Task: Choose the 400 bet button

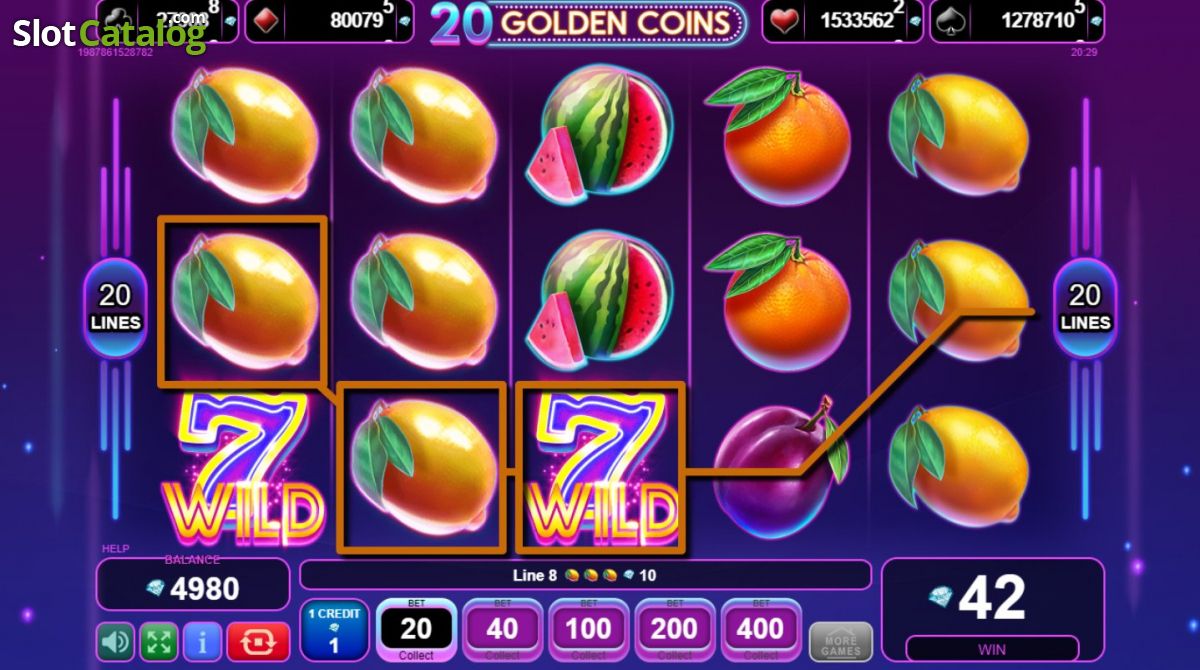Action: click(x=760, y=631)
